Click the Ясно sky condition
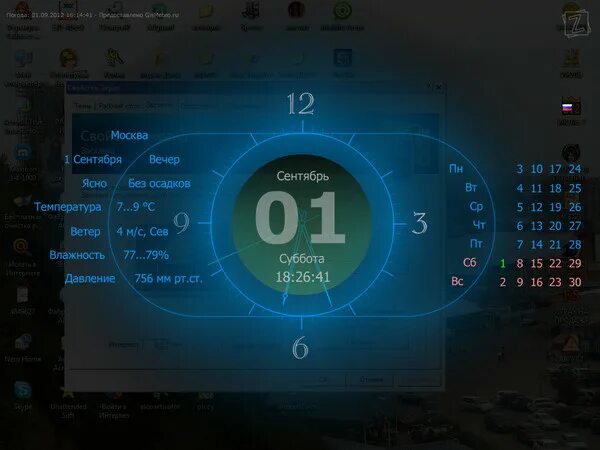This screenshot has height=450, width=600. click(95, 183)
